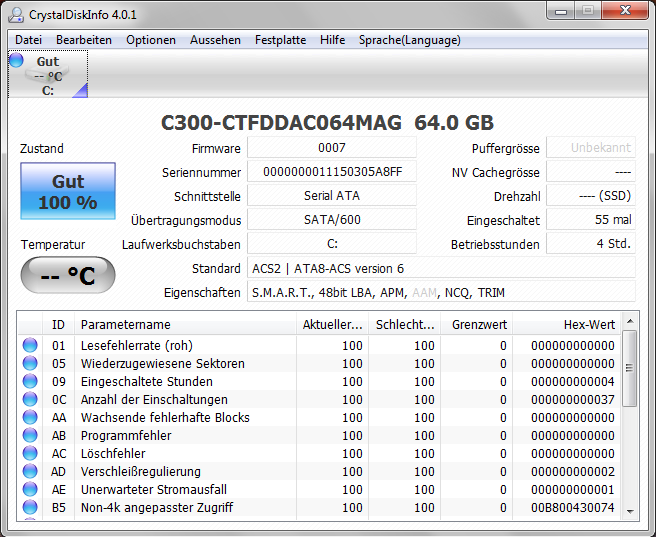Click the blue health orb on drive tab

point(16,60)
